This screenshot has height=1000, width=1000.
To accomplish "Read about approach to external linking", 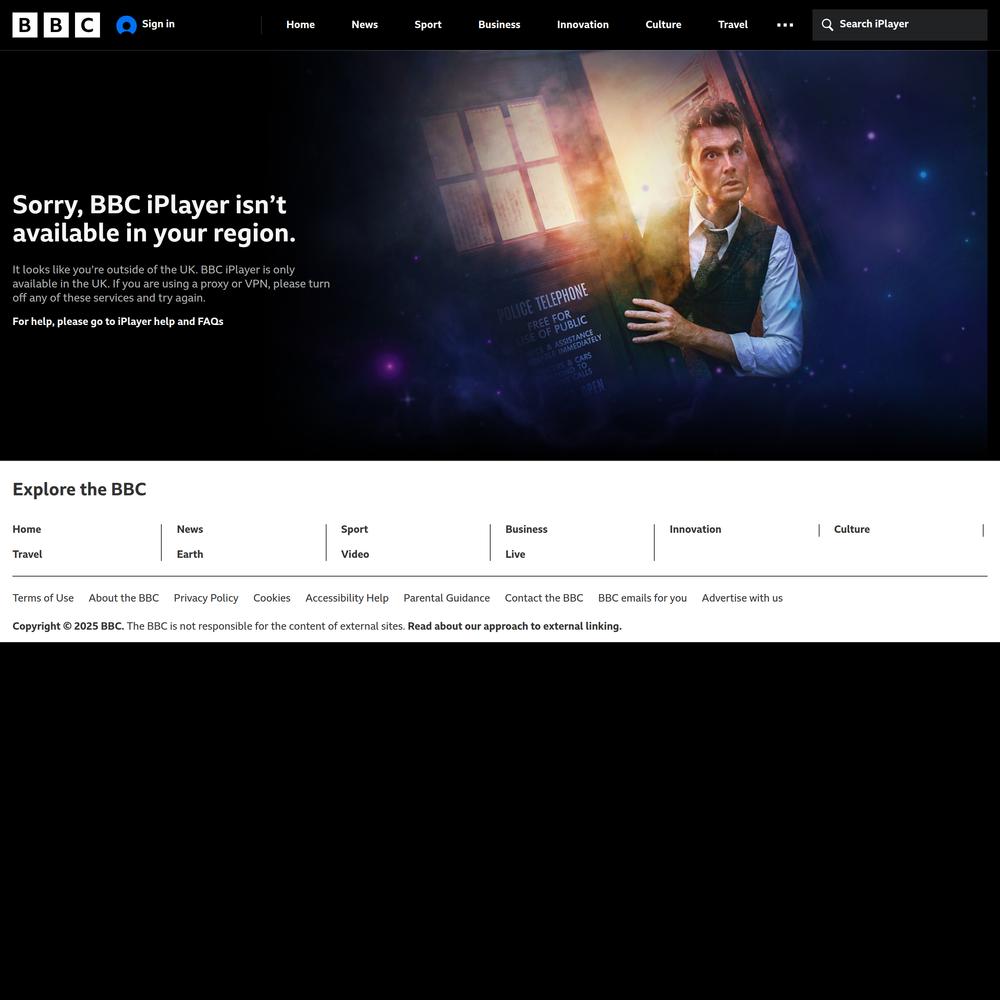I will click(514, 626).
